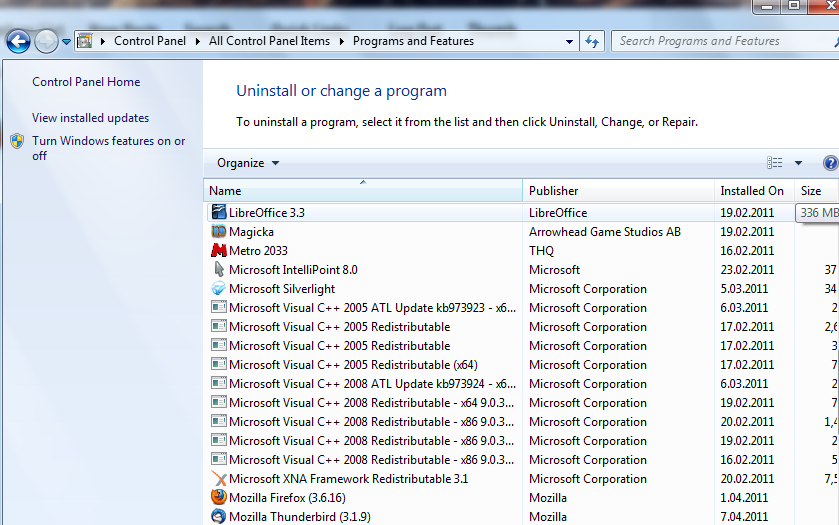Click the THQ publisher cell

[x=541, y=250]
